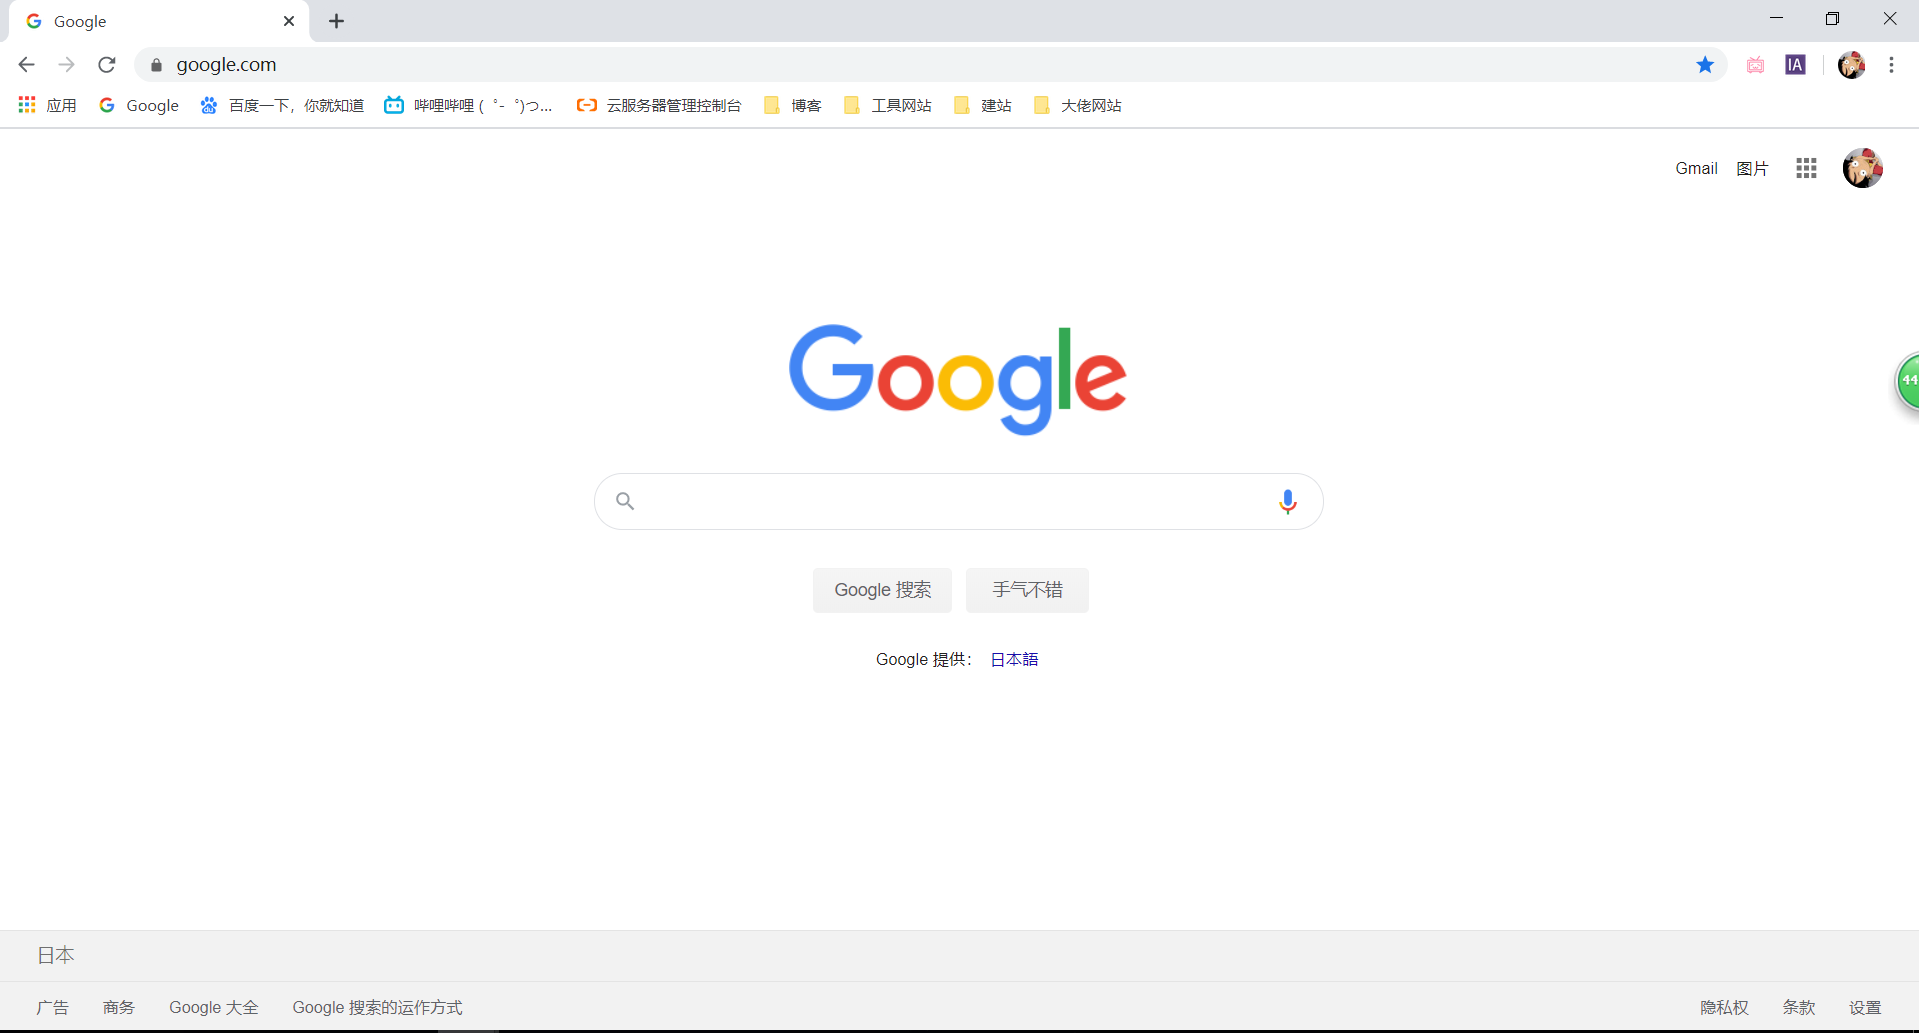Open the IA extension icon
Viewport: 1919px width, 1033px height.
(1795, 65)
